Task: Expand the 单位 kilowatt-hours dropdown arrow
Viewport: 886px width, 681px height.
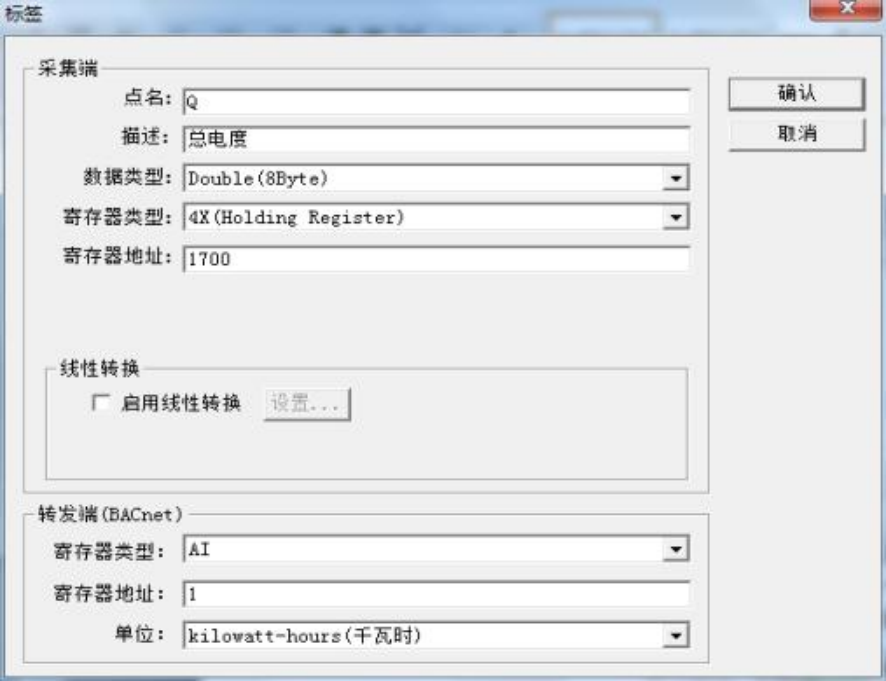Action: click(x=675, y=635)
